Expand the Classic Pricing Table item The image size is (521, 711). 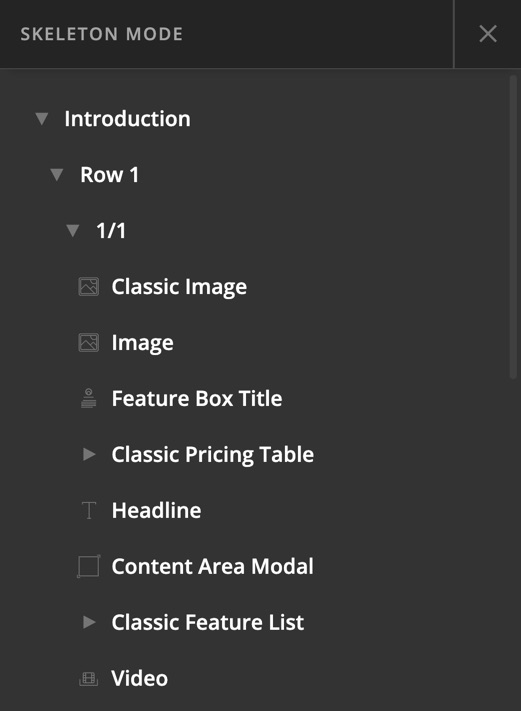89,454
